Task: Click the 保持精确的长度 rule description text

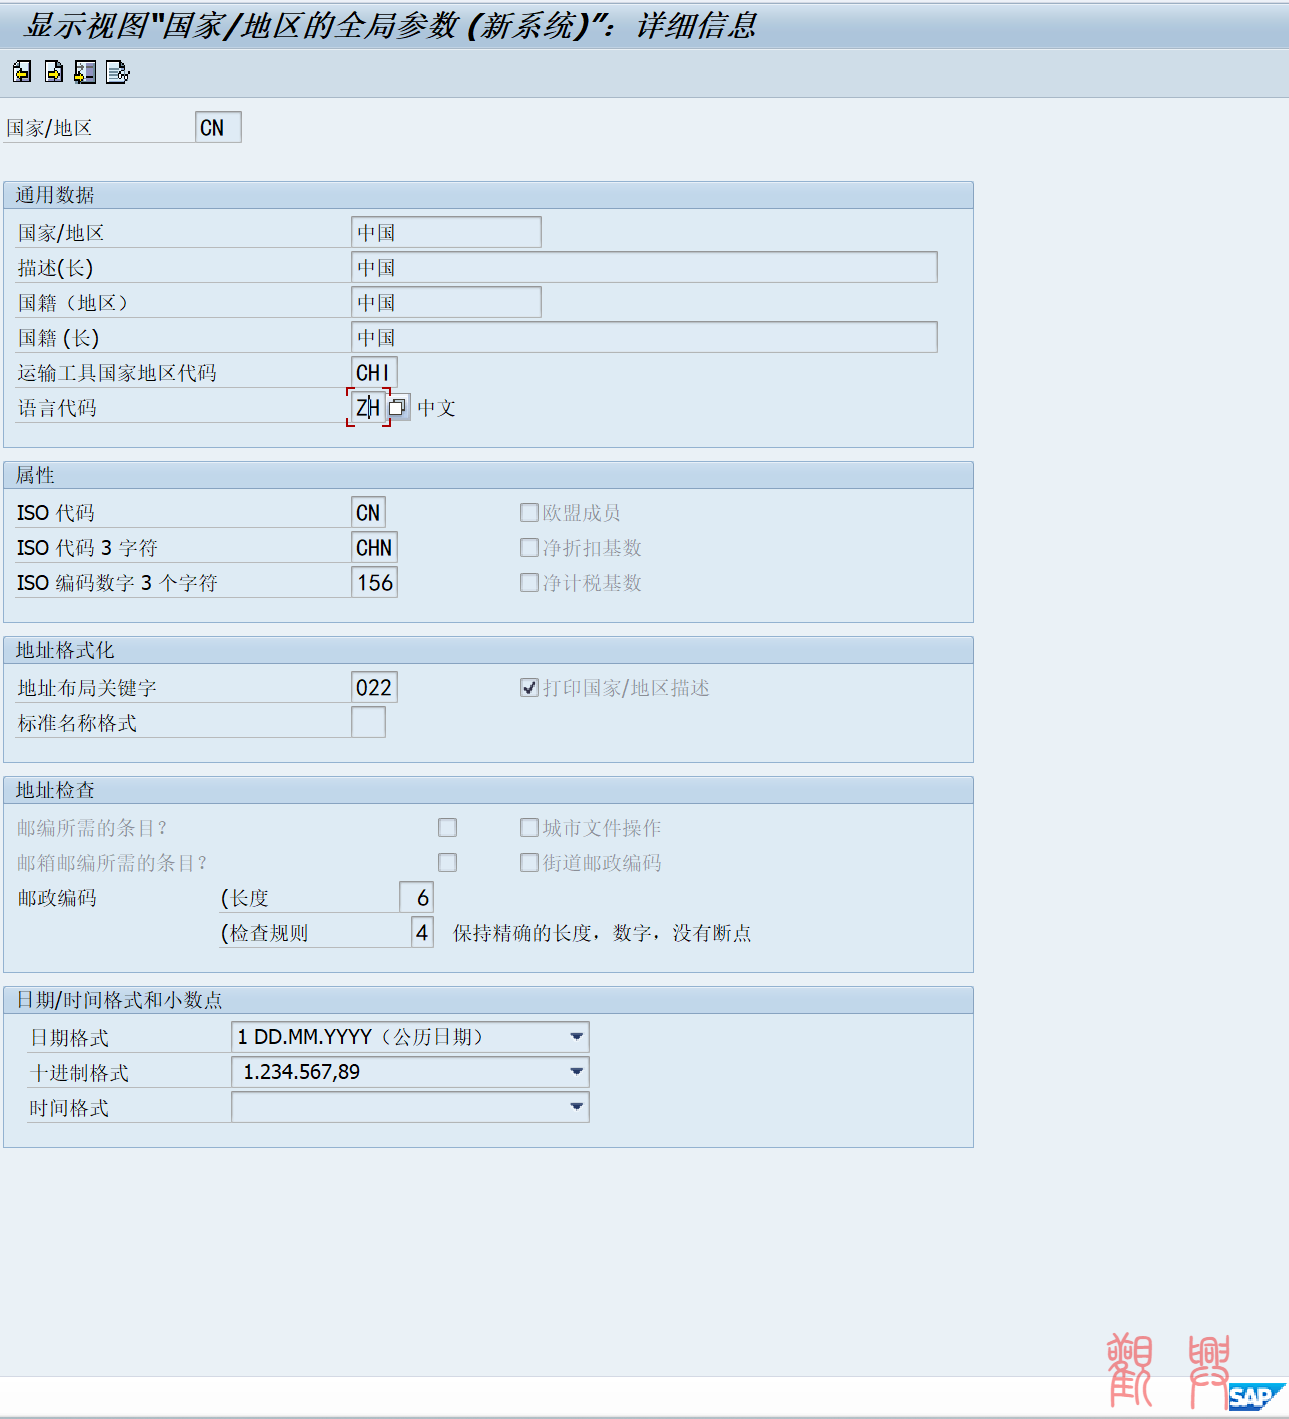Action: 602,933
